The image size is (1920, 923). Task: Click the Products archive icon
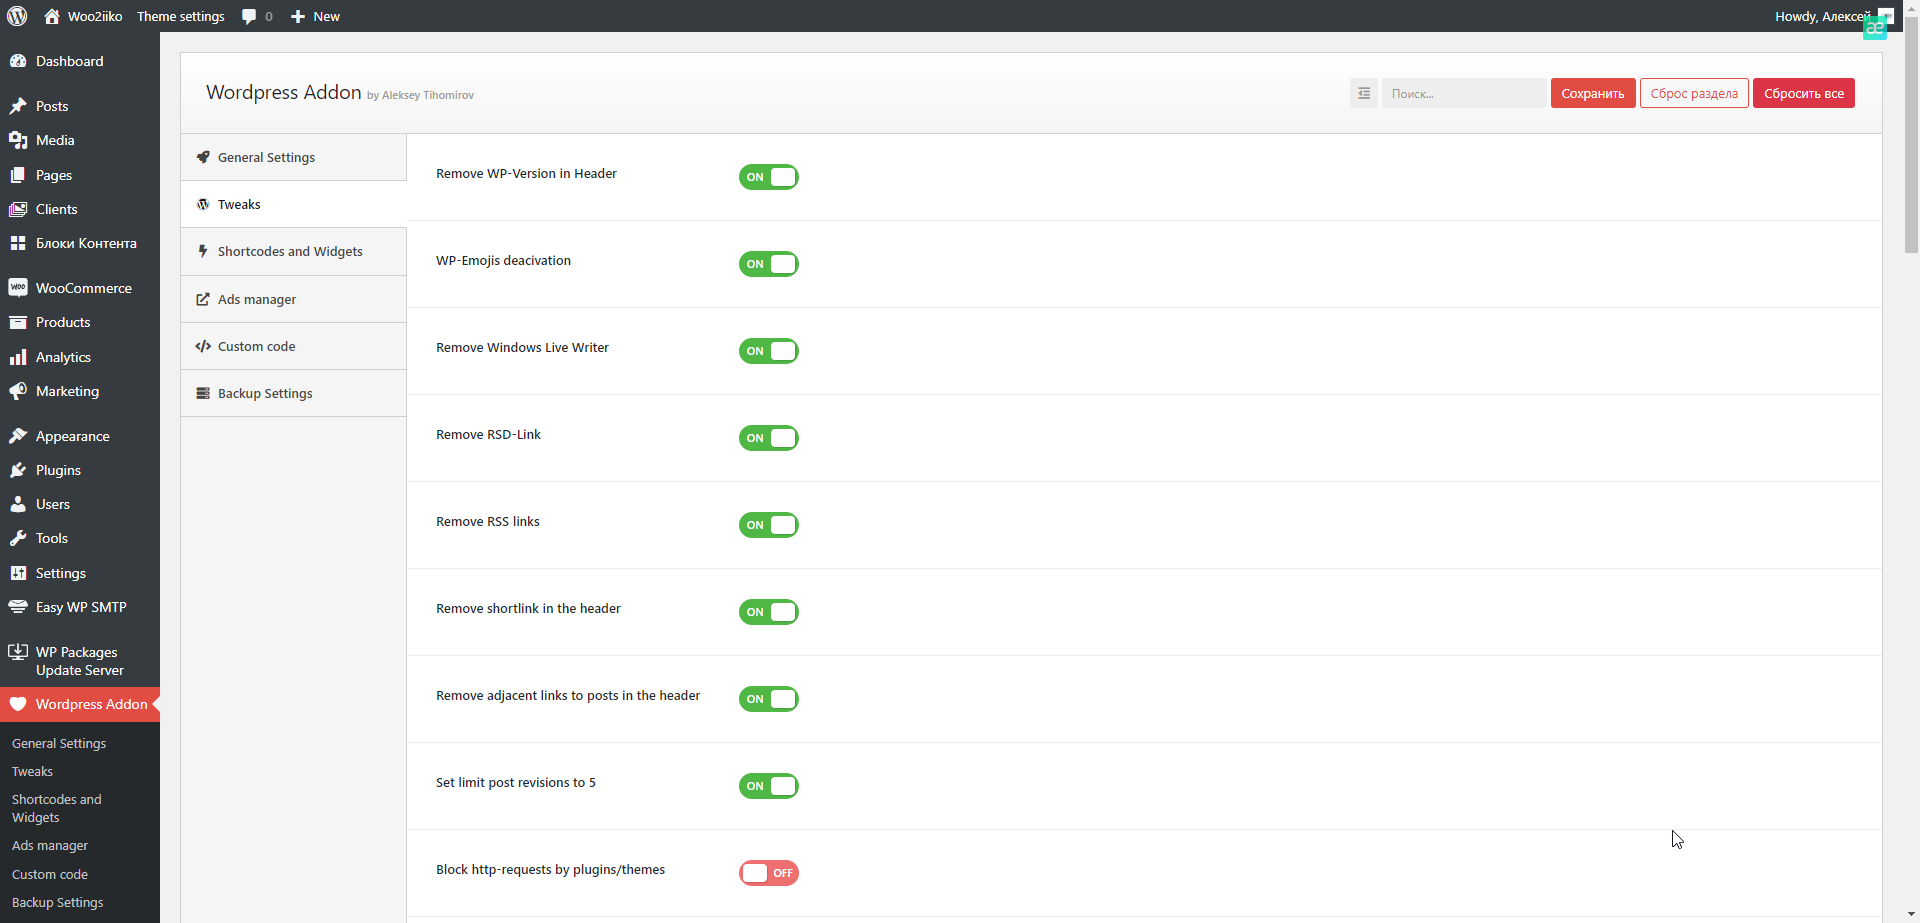[x=18, y=322]
